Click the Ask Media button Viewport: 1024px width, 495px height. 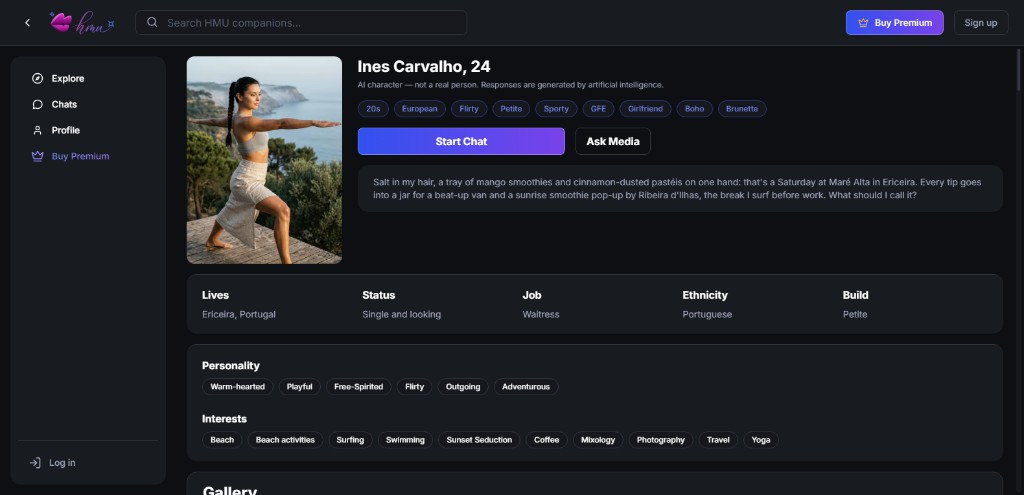[613, 141]
